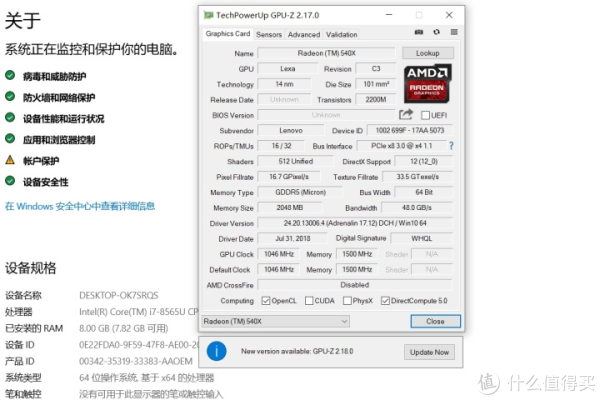Click the Driver Version field
This screenshot has height=400, width=600.
point(355,223)
